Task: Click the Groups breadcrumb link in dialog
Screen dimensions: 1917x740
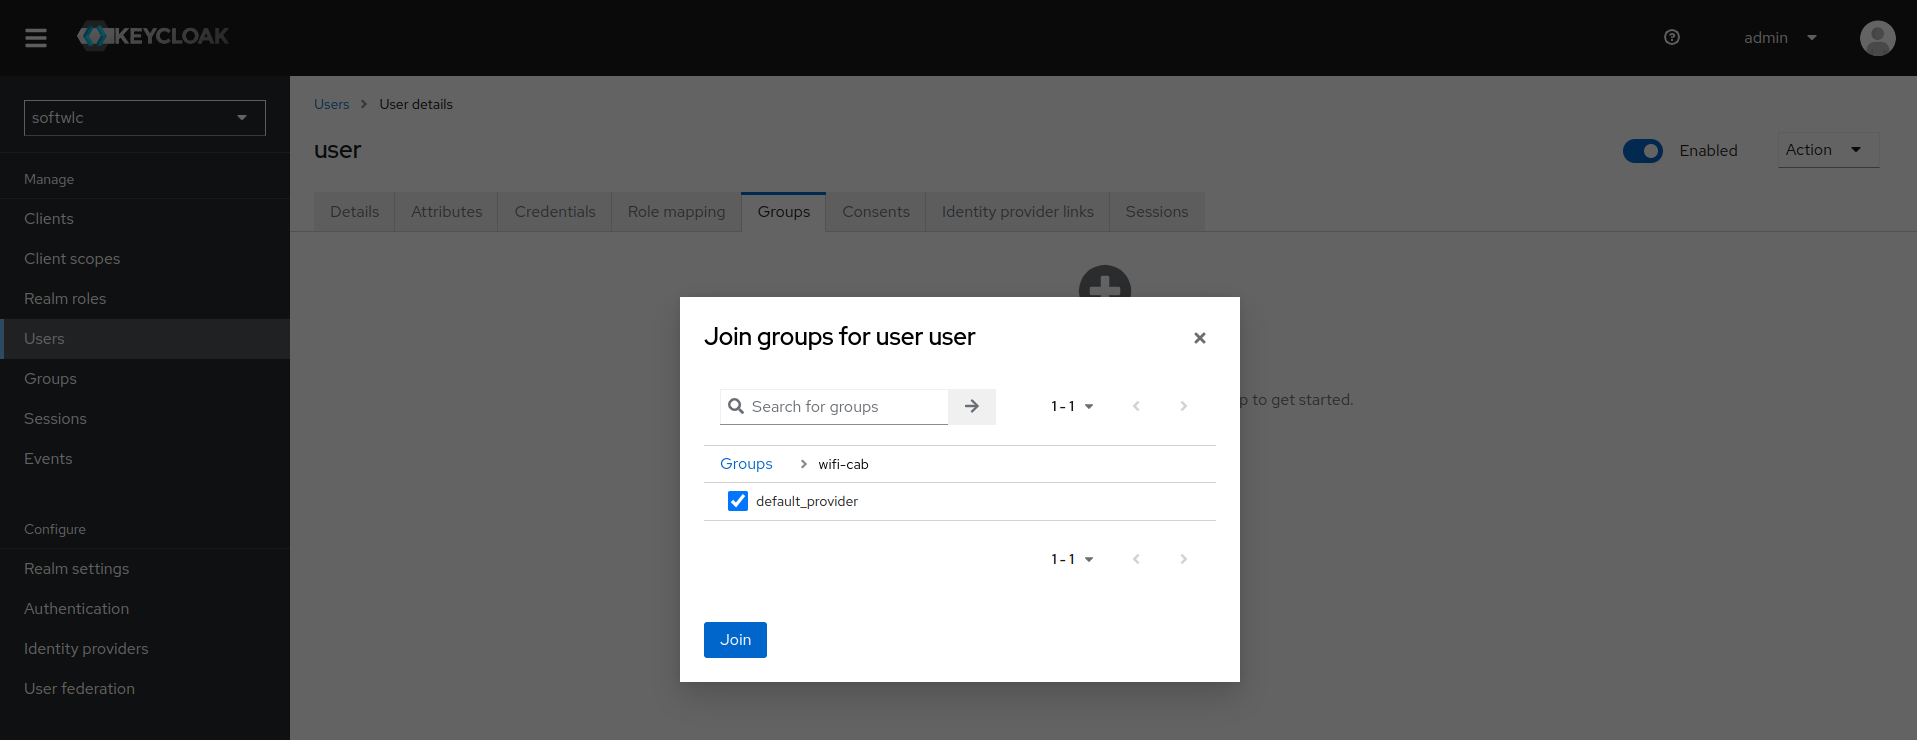Action: 746,464
